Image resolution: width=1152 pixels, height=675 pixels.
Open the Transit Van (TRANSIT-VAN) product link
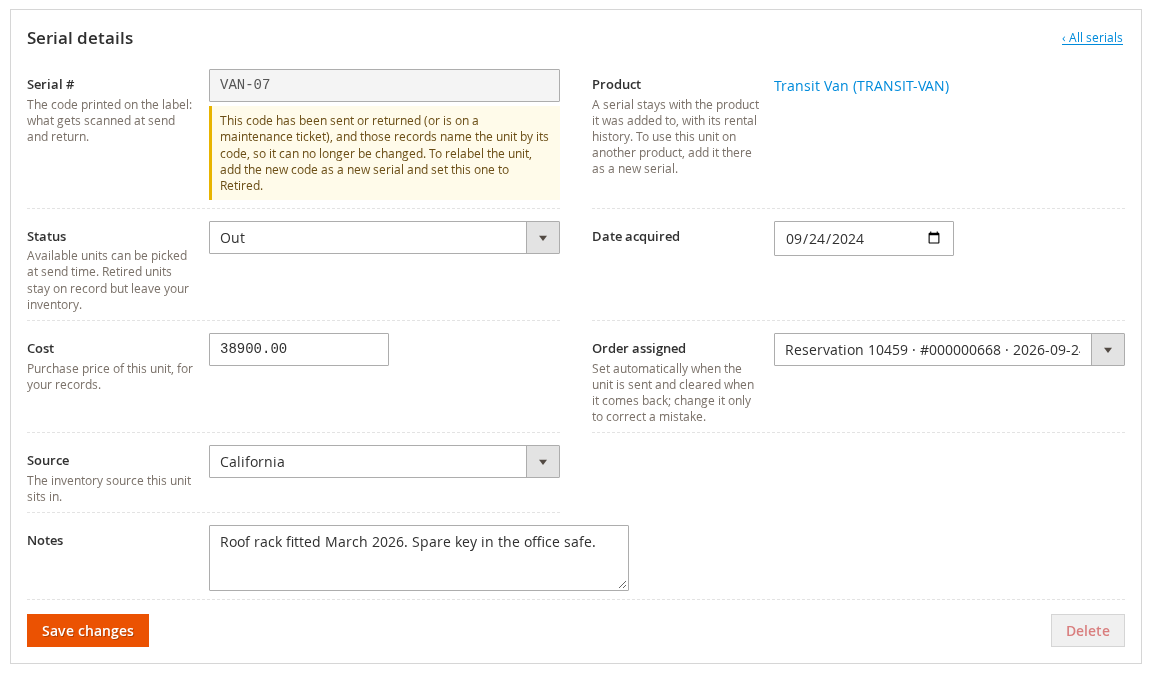861,86
